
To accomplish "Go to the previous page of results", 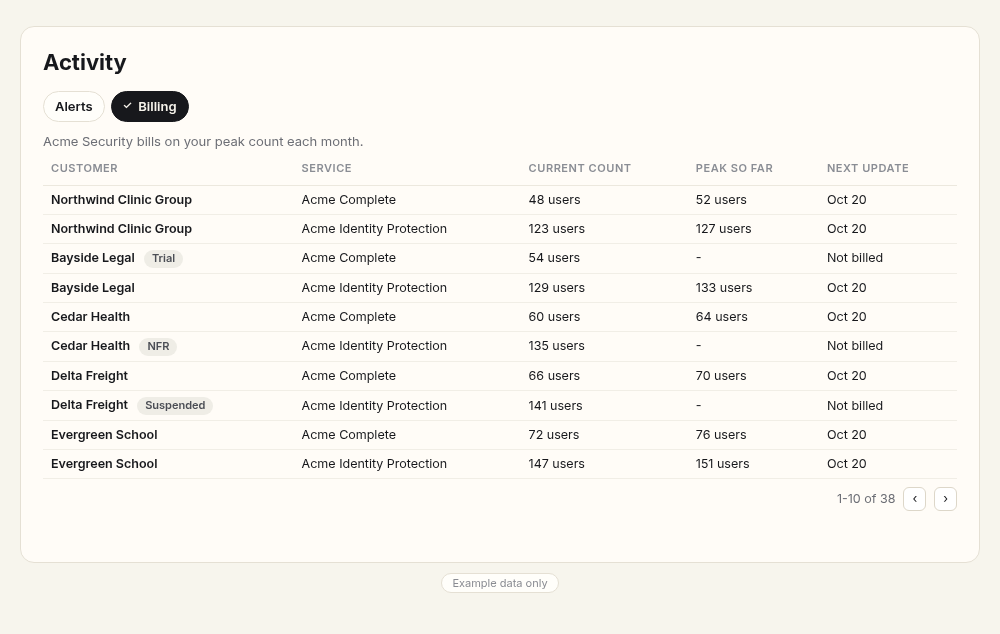I will [x=915, y=499].
